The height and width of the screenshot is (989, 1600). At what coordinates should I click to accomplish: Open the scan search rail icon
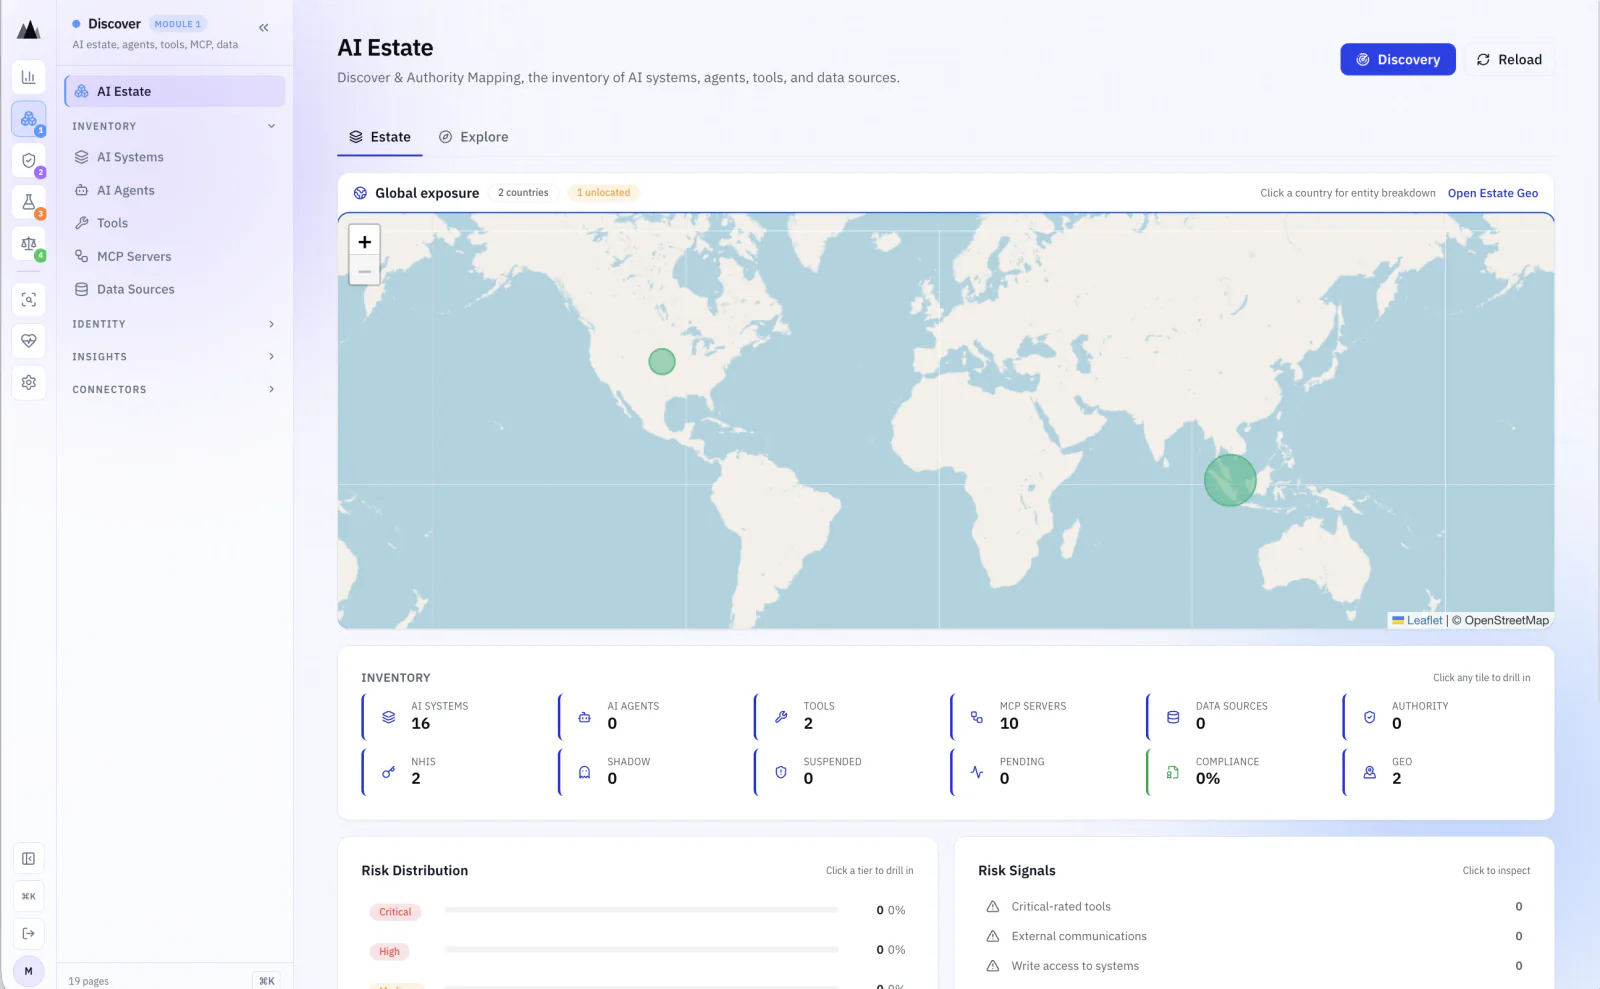(29, 299)
